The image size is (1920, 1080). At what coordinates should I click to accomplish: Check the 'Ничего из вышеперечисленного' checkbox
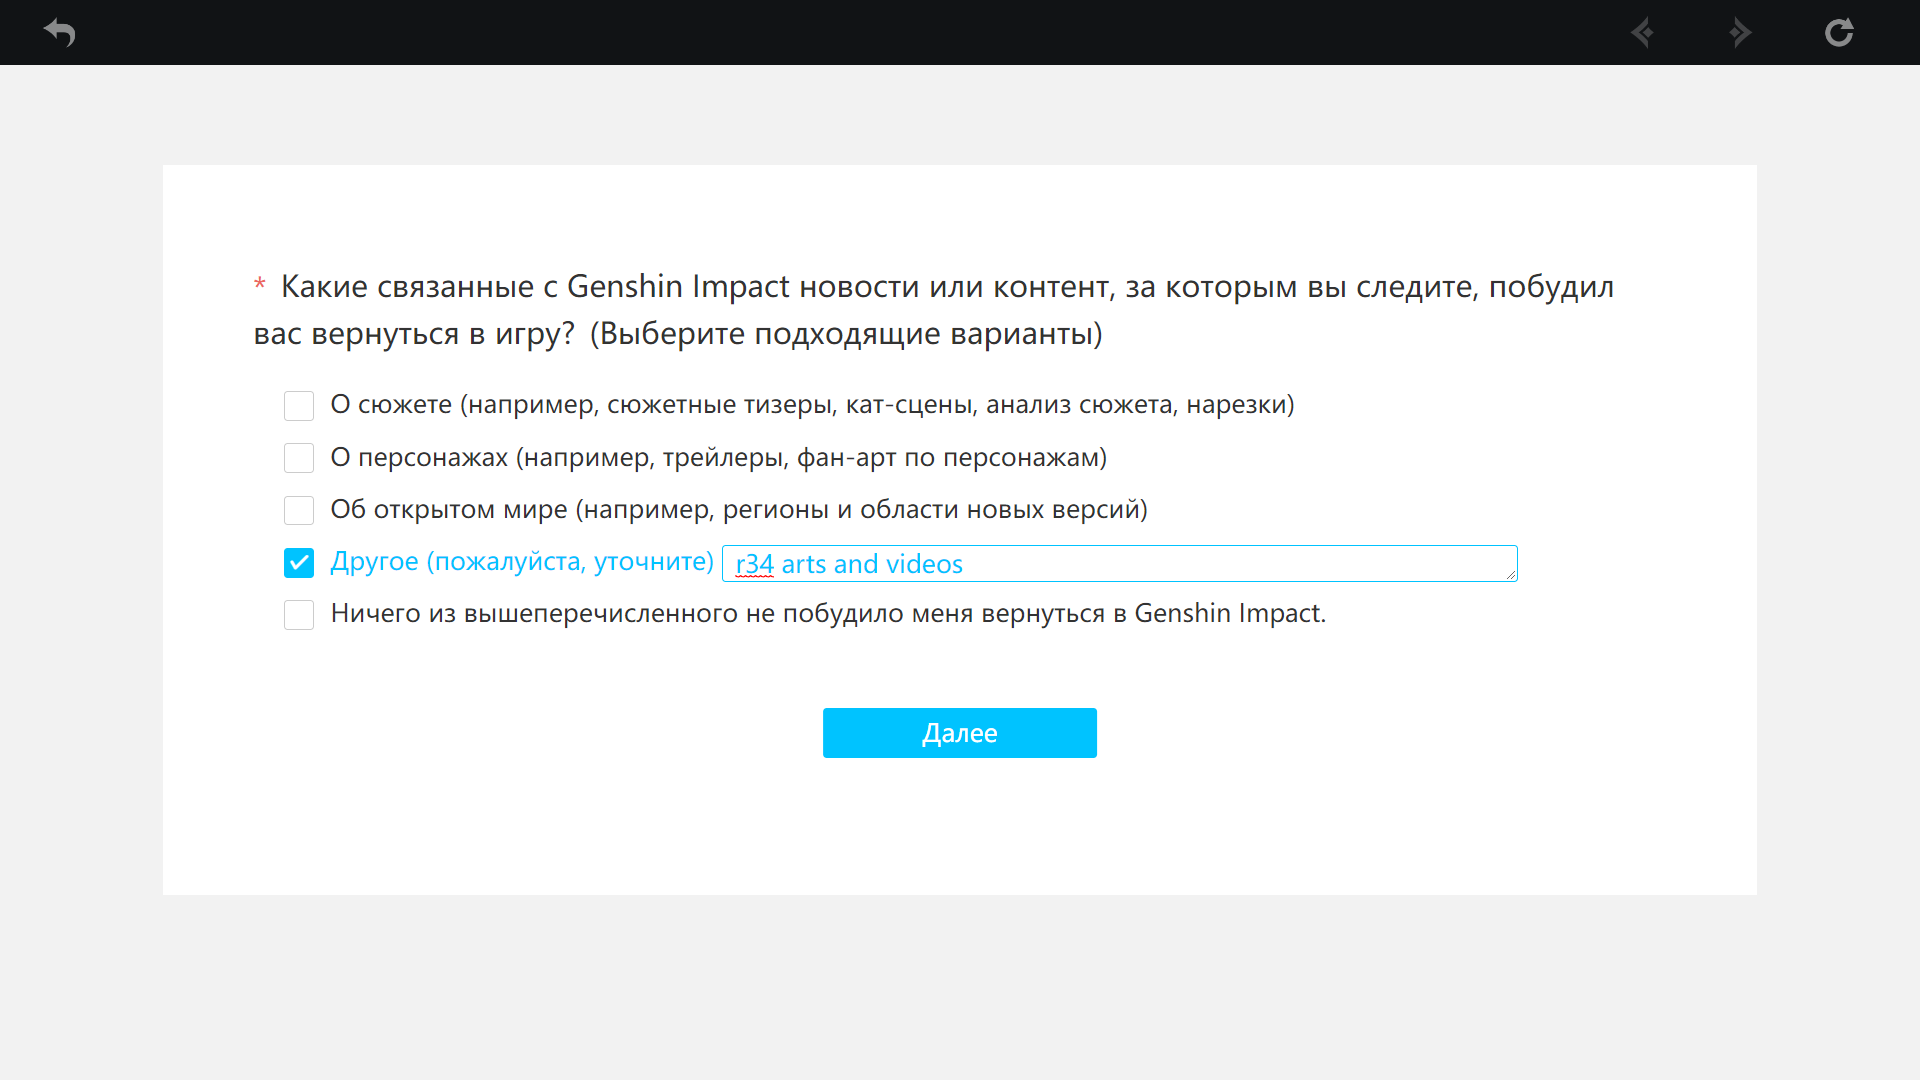coord(299,615)
